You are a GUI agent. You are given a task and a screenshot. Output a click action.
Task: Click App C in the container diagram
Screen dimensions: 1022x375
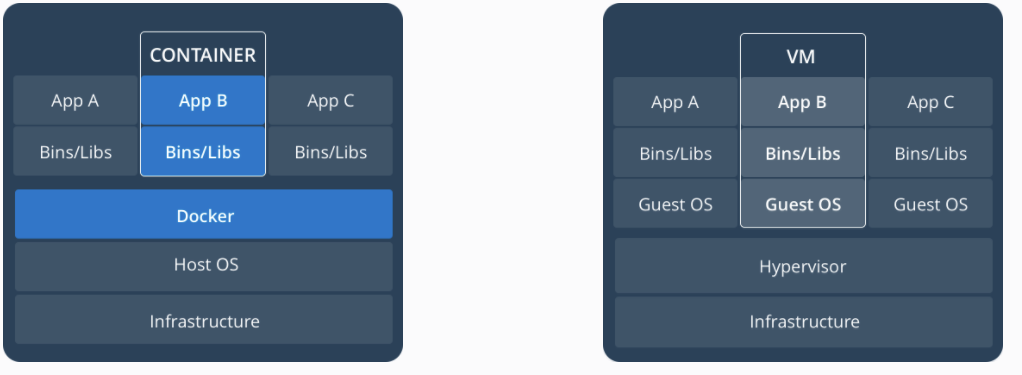tap(330, 100)
